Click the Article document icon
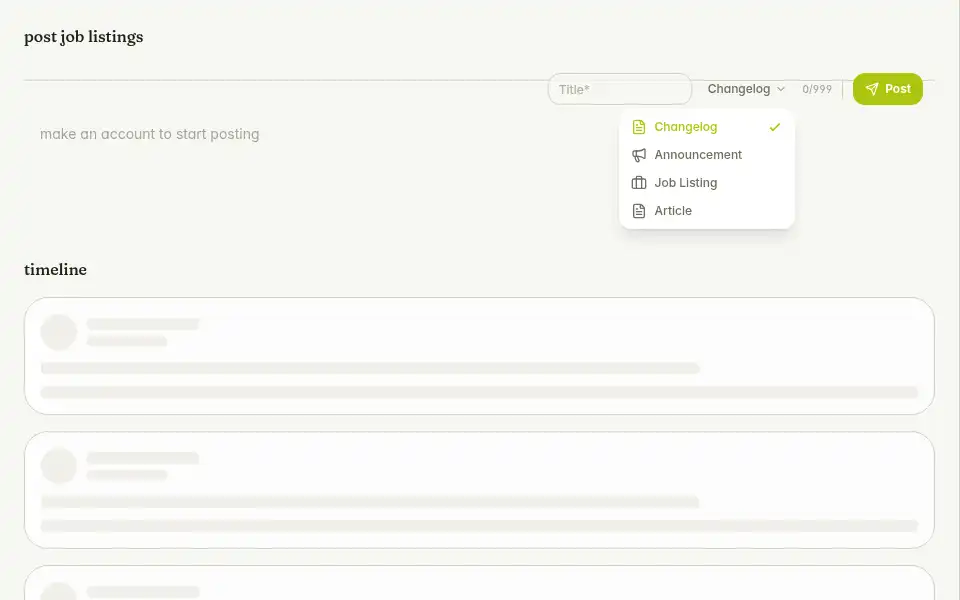The image size is (960, 600). [639, 211]
